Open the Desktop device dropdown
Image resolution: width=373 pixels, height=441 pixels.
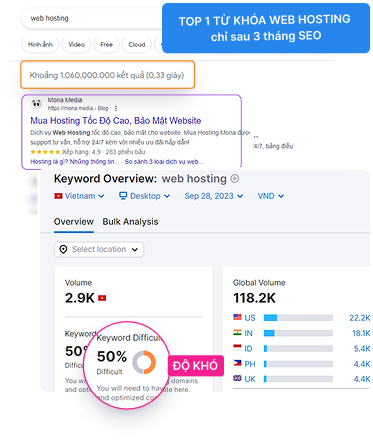tap(145, 196)
